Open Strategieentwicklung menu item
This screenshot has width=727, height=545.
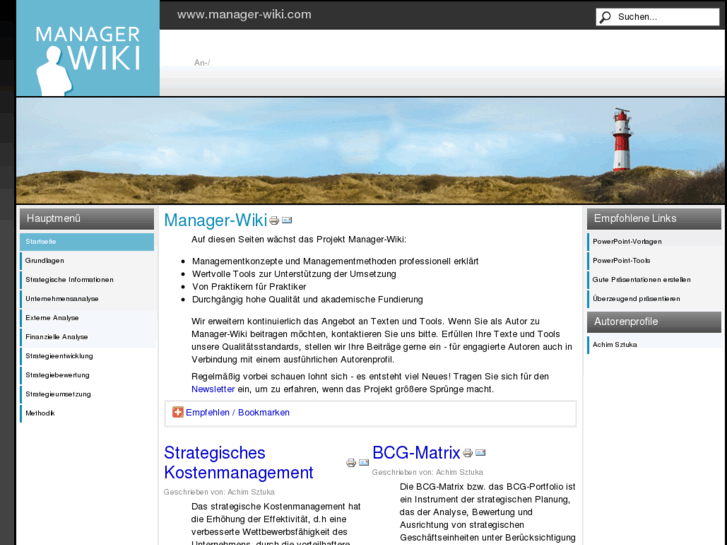pos(87,356)
